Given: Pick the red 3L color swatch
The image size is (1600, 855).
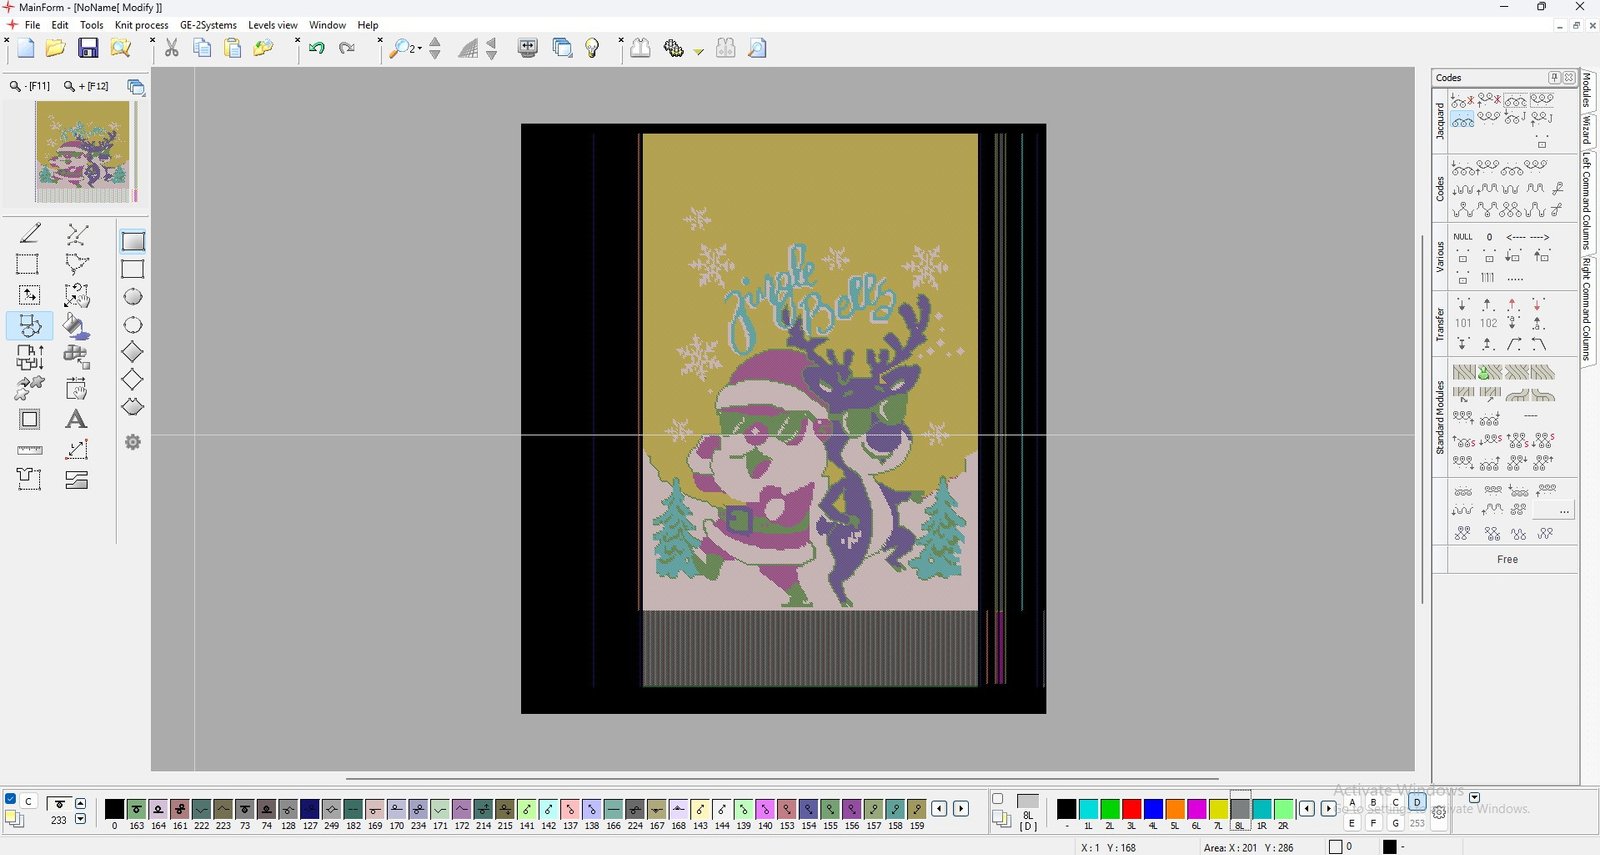Looking at the screenshot, I should pos(1132,809).
